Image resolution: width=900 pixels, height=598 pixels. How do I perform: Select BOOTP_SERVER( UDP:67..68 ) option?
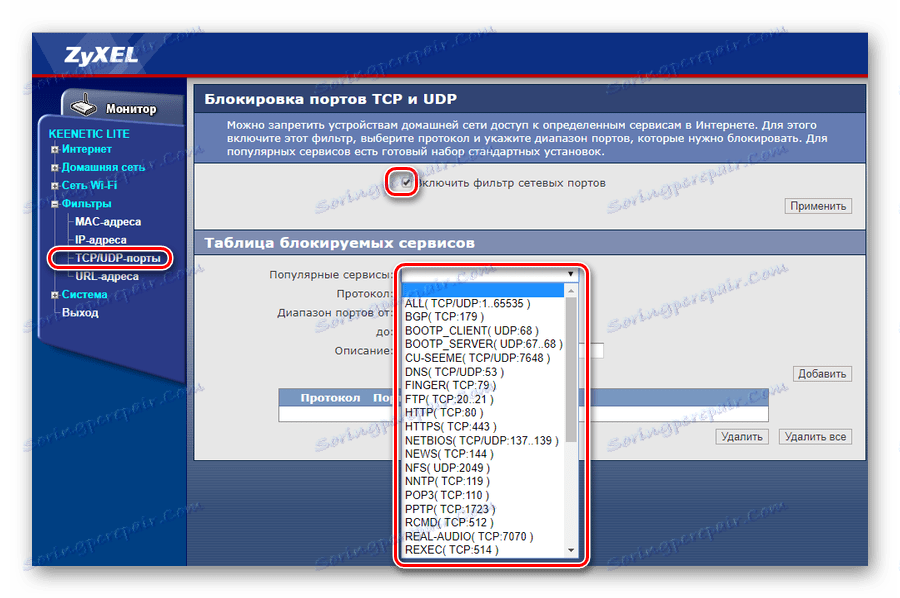pos(483,344)
